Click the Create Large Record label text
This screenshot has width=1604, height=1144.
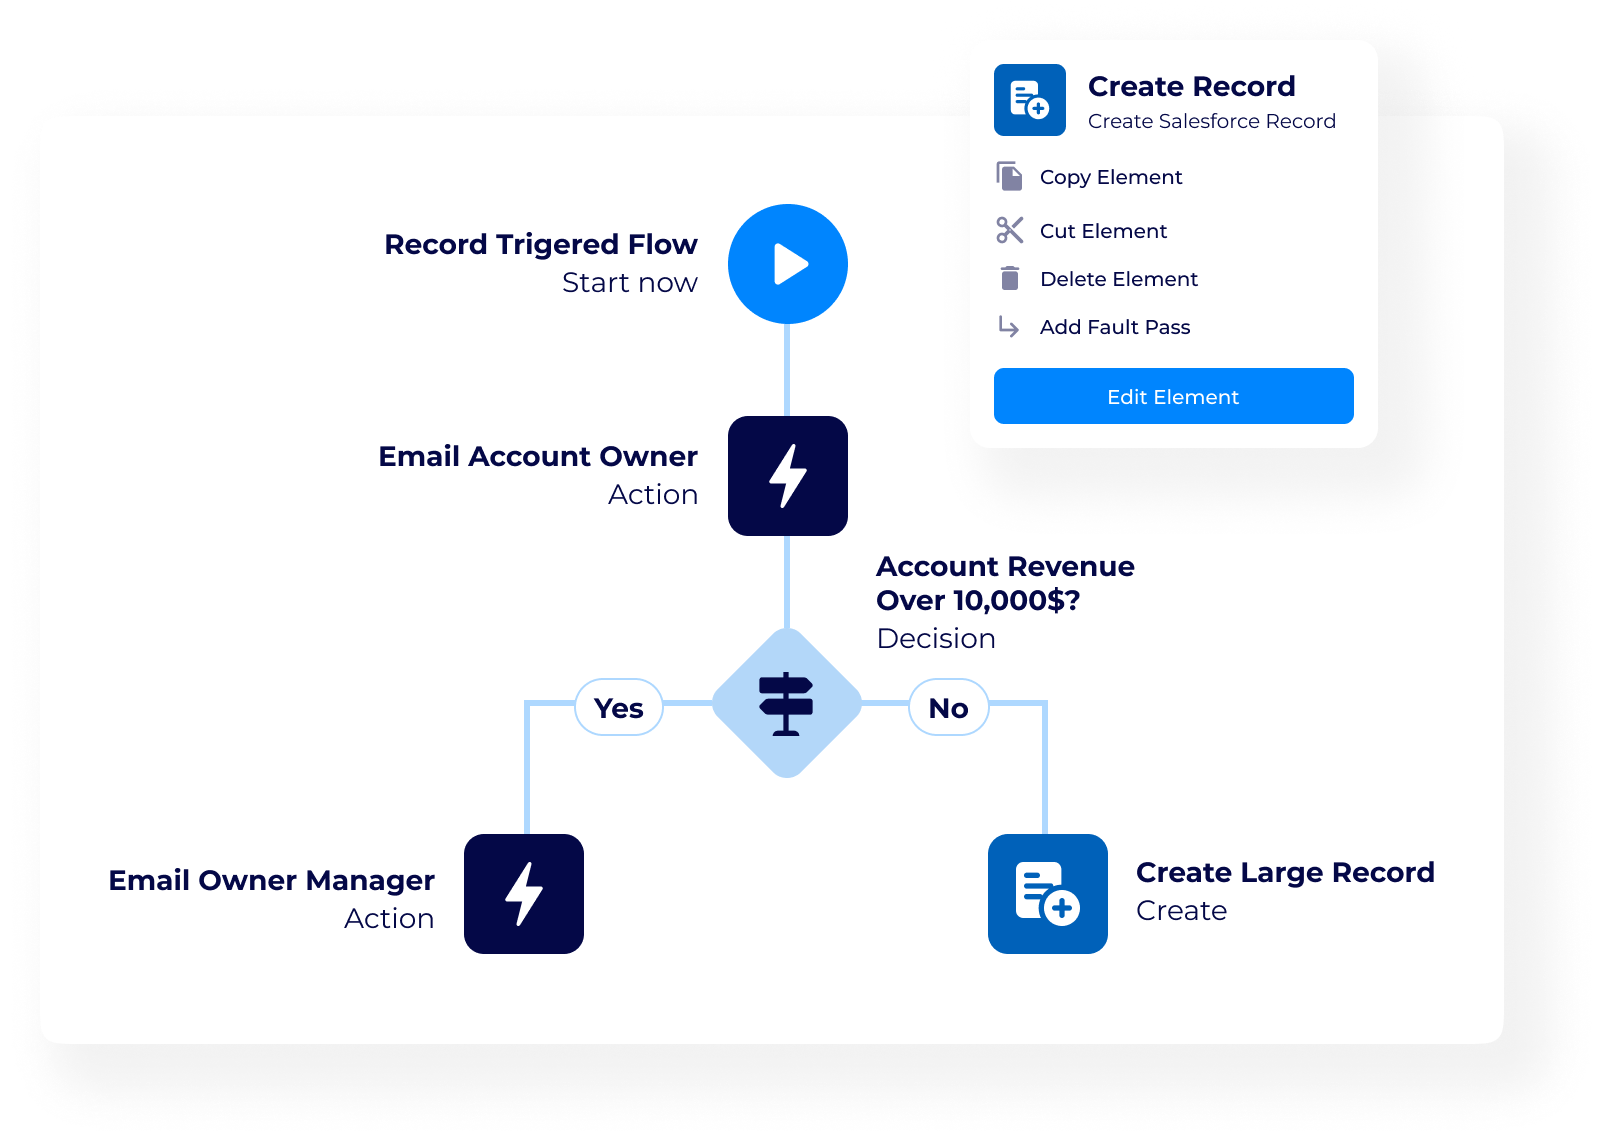coord(1285,873)
